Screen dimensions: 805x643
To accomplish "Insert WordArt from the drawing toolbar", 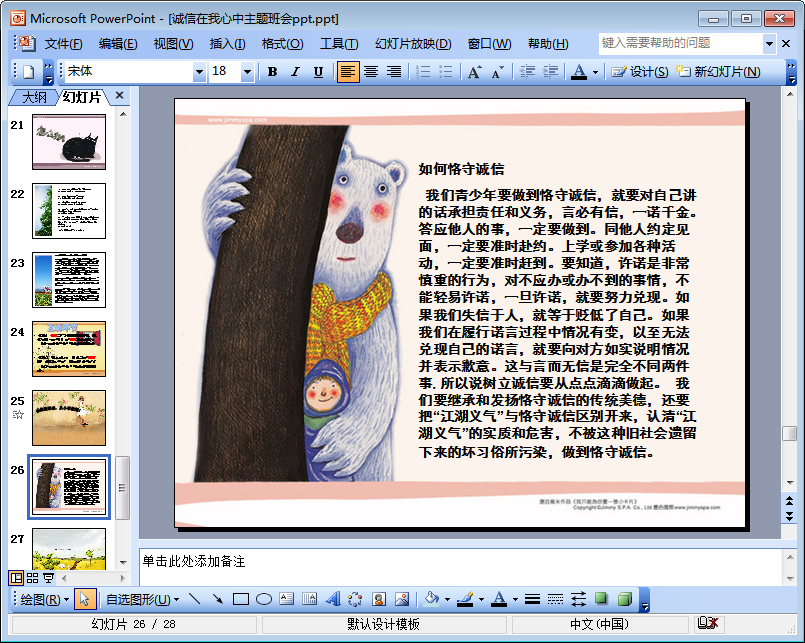I will pos(333,599).
